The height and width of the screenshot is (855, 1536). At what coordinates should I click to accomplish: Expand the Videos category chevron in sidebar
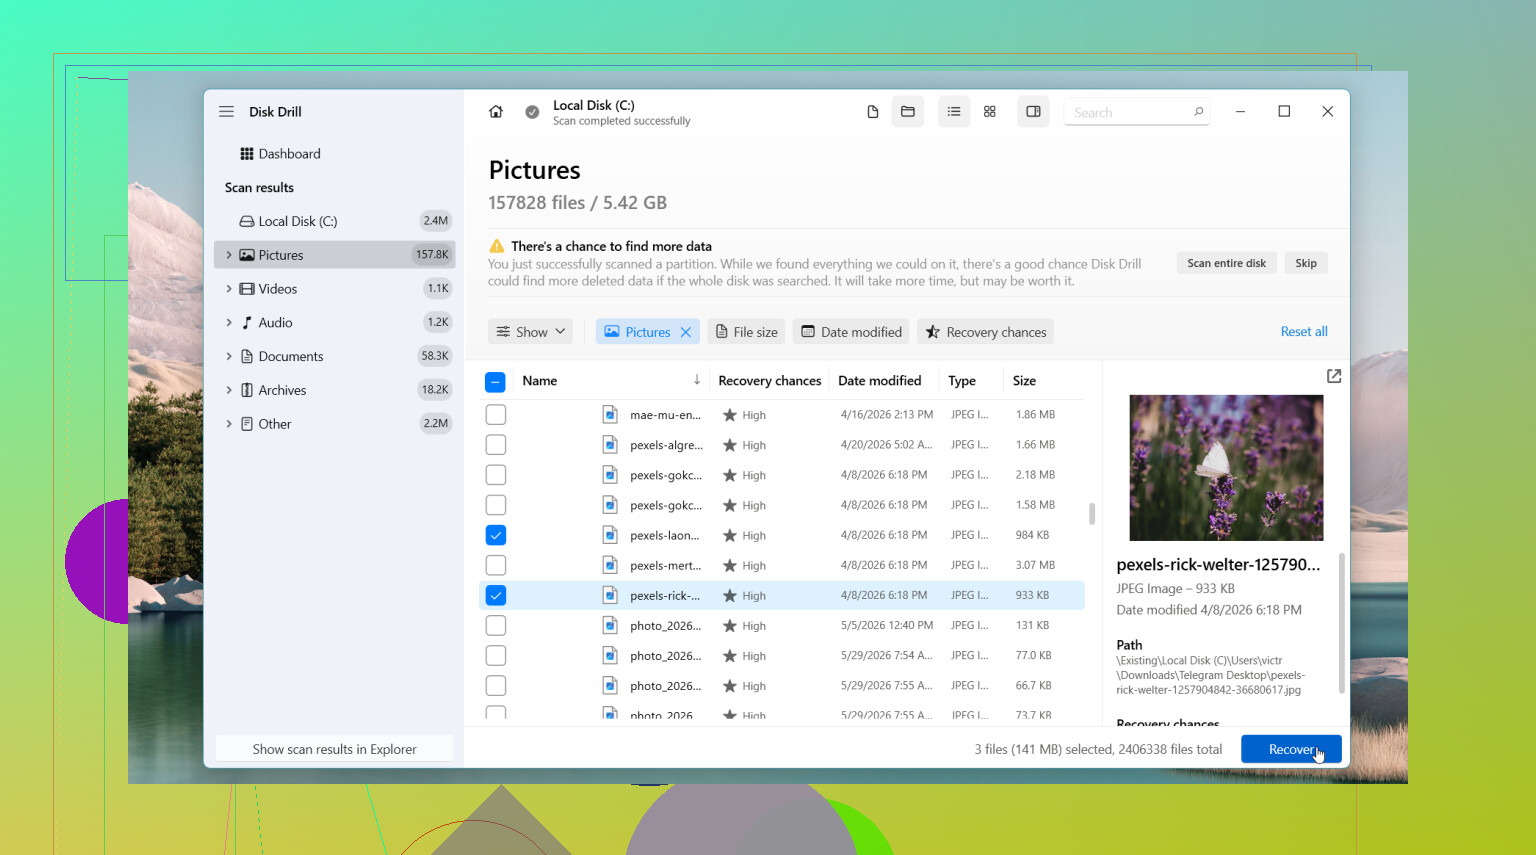(229, 289)
